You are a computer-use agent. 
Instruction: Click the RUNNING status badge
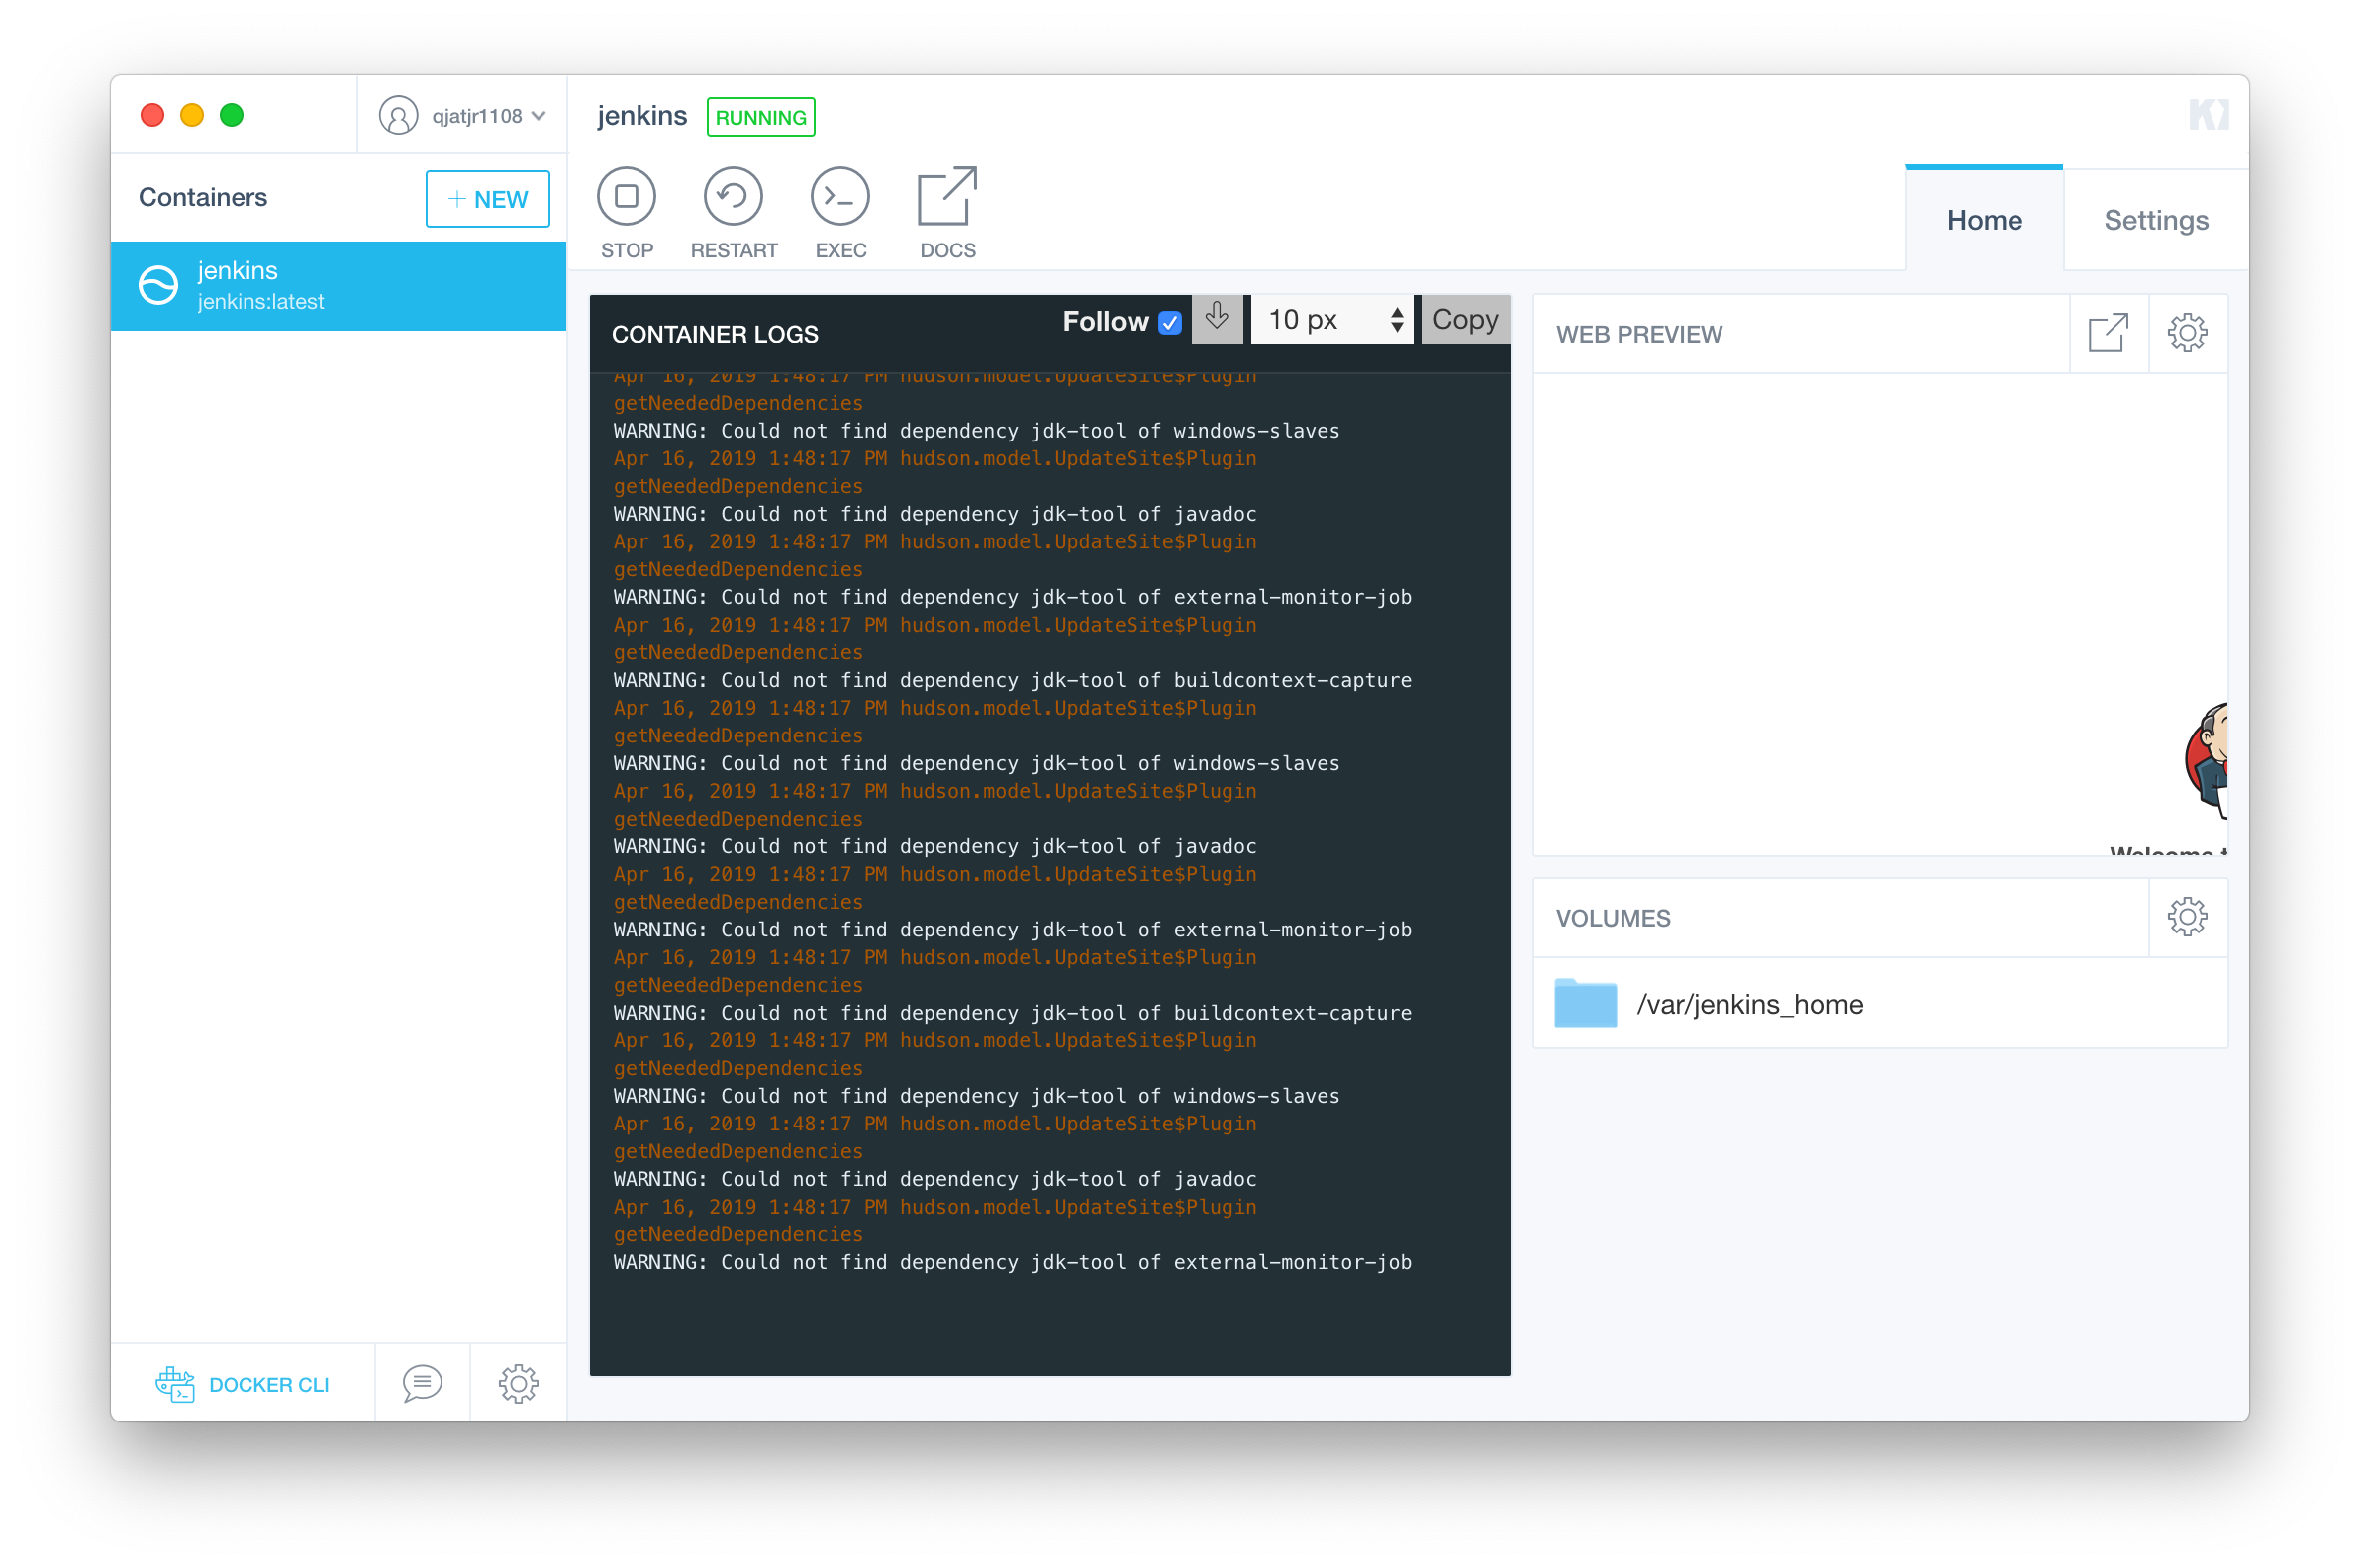coord(760,117)
